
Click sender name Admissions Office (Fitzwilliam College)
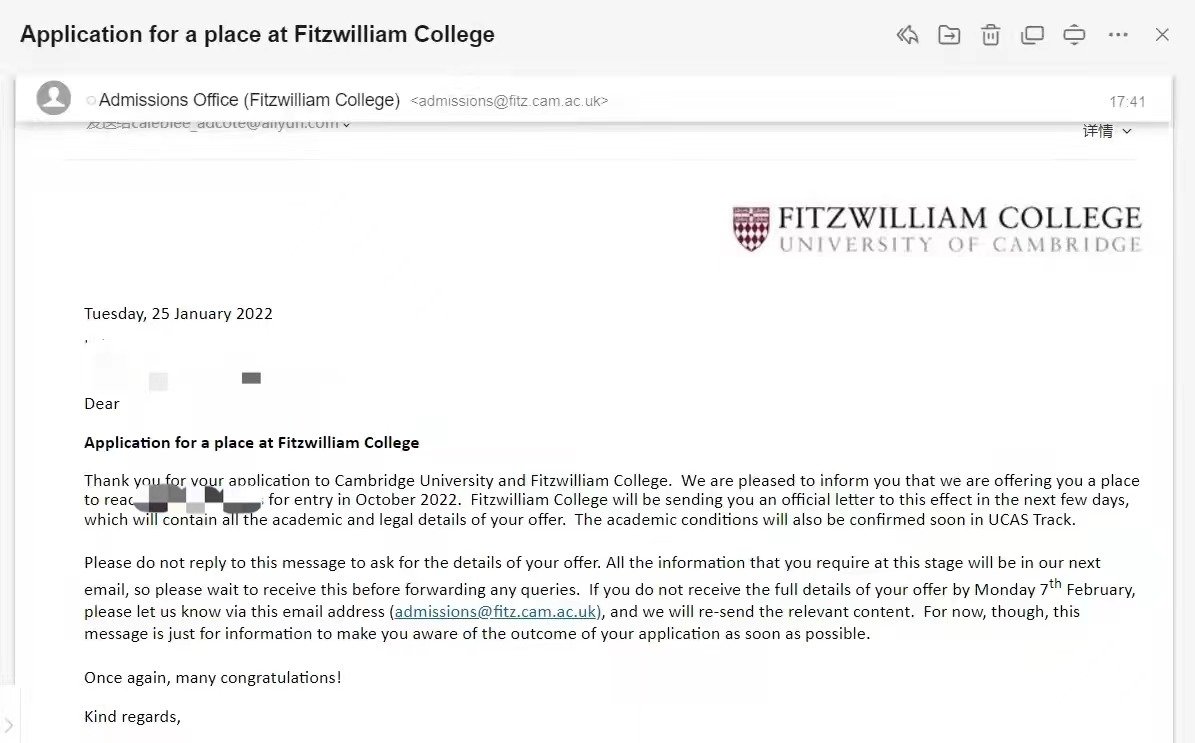pos(249,100)
